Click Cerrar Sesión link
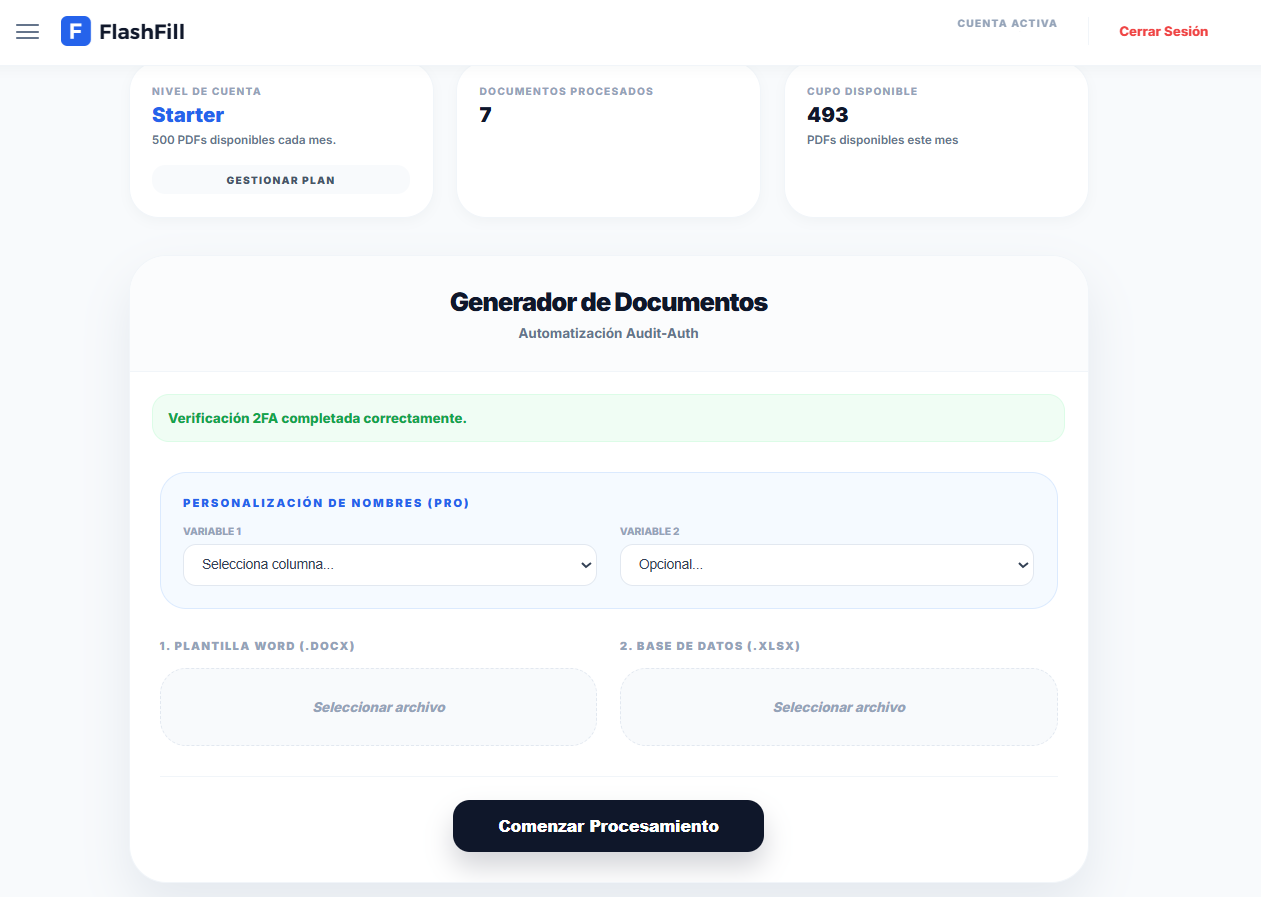The width and height of the screenshot is (1261, 897). point(1163,31)
